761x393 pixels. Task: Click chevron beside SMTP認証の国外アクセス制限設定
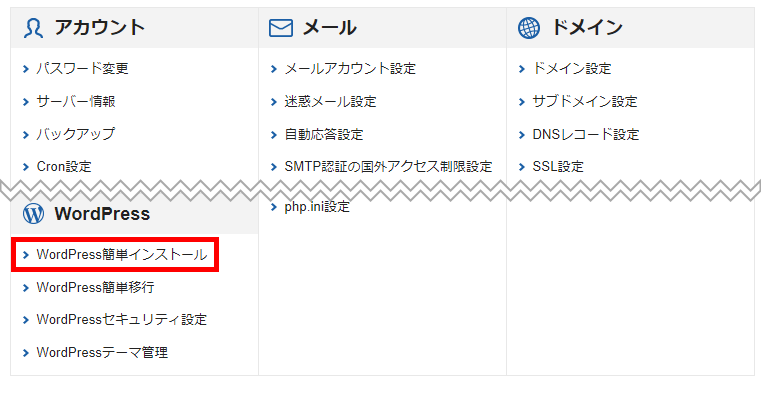[274, 167]
